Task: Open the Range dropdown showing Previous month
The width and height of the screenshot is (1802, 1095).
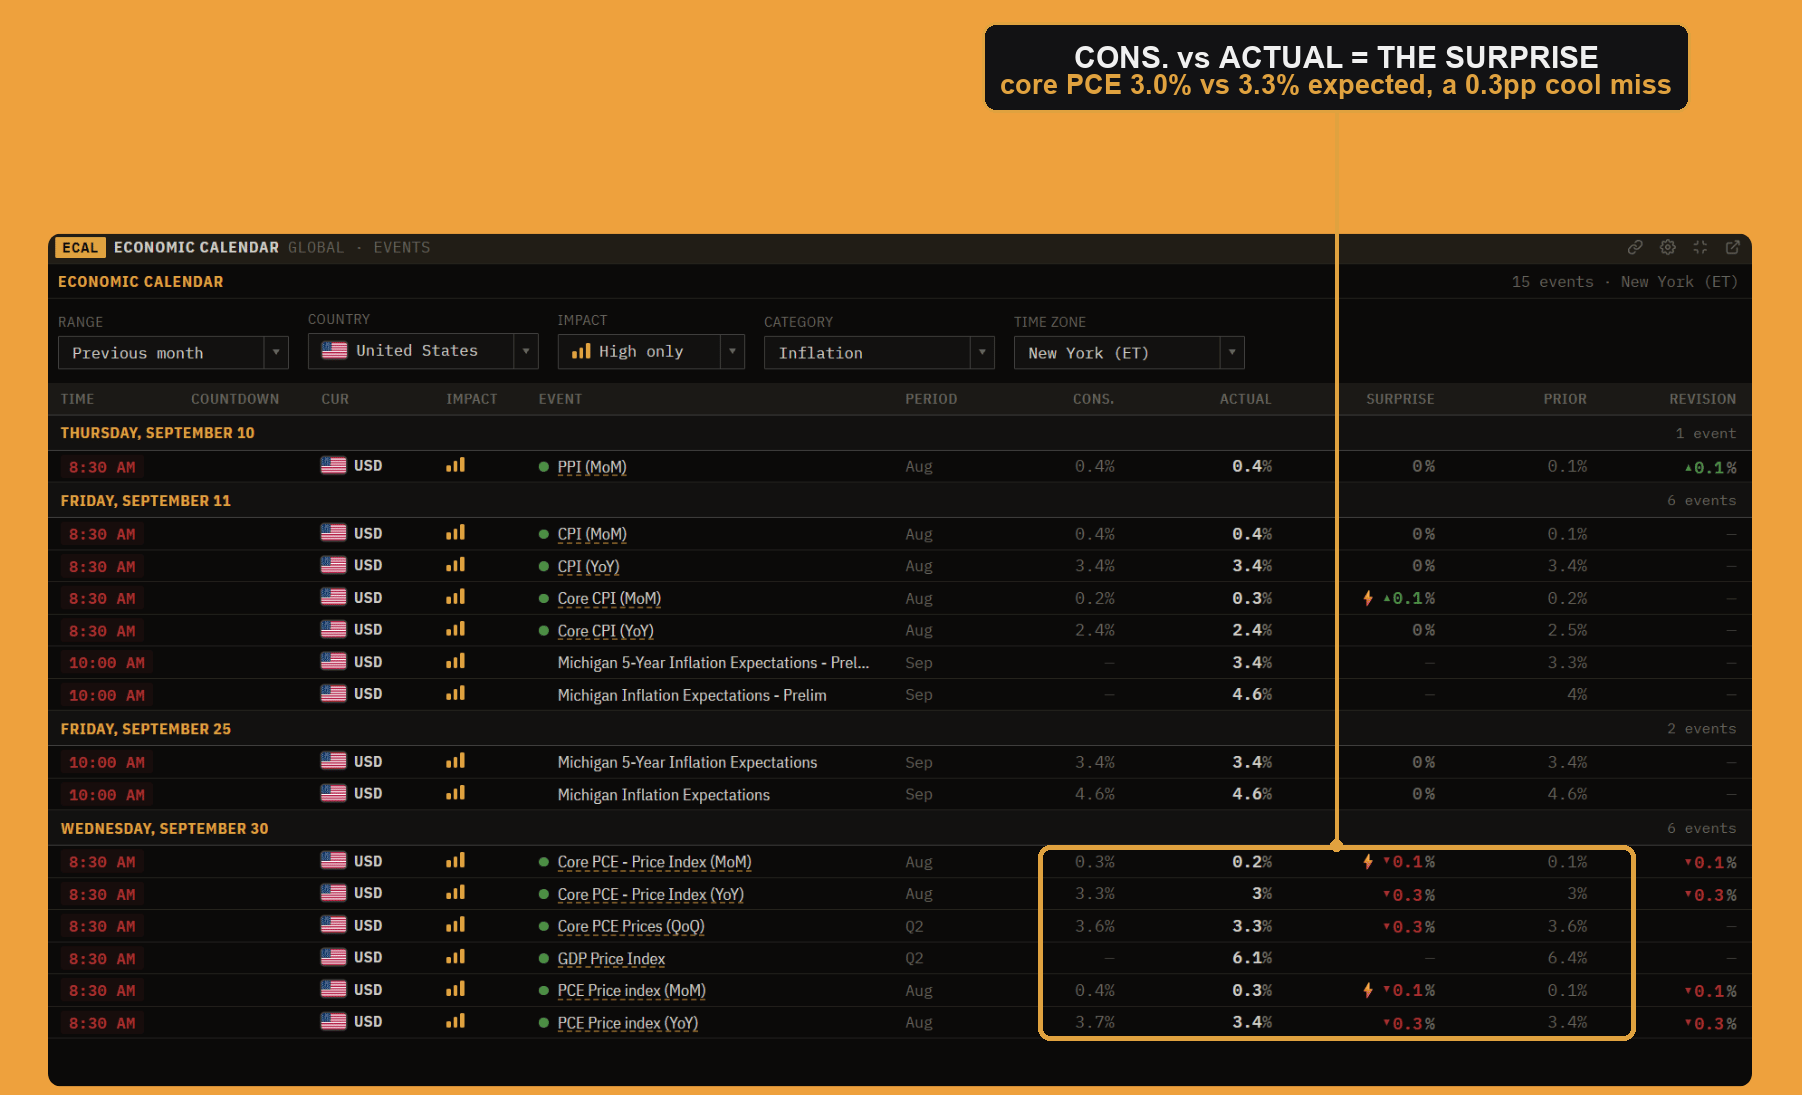Action: [173, 353]
